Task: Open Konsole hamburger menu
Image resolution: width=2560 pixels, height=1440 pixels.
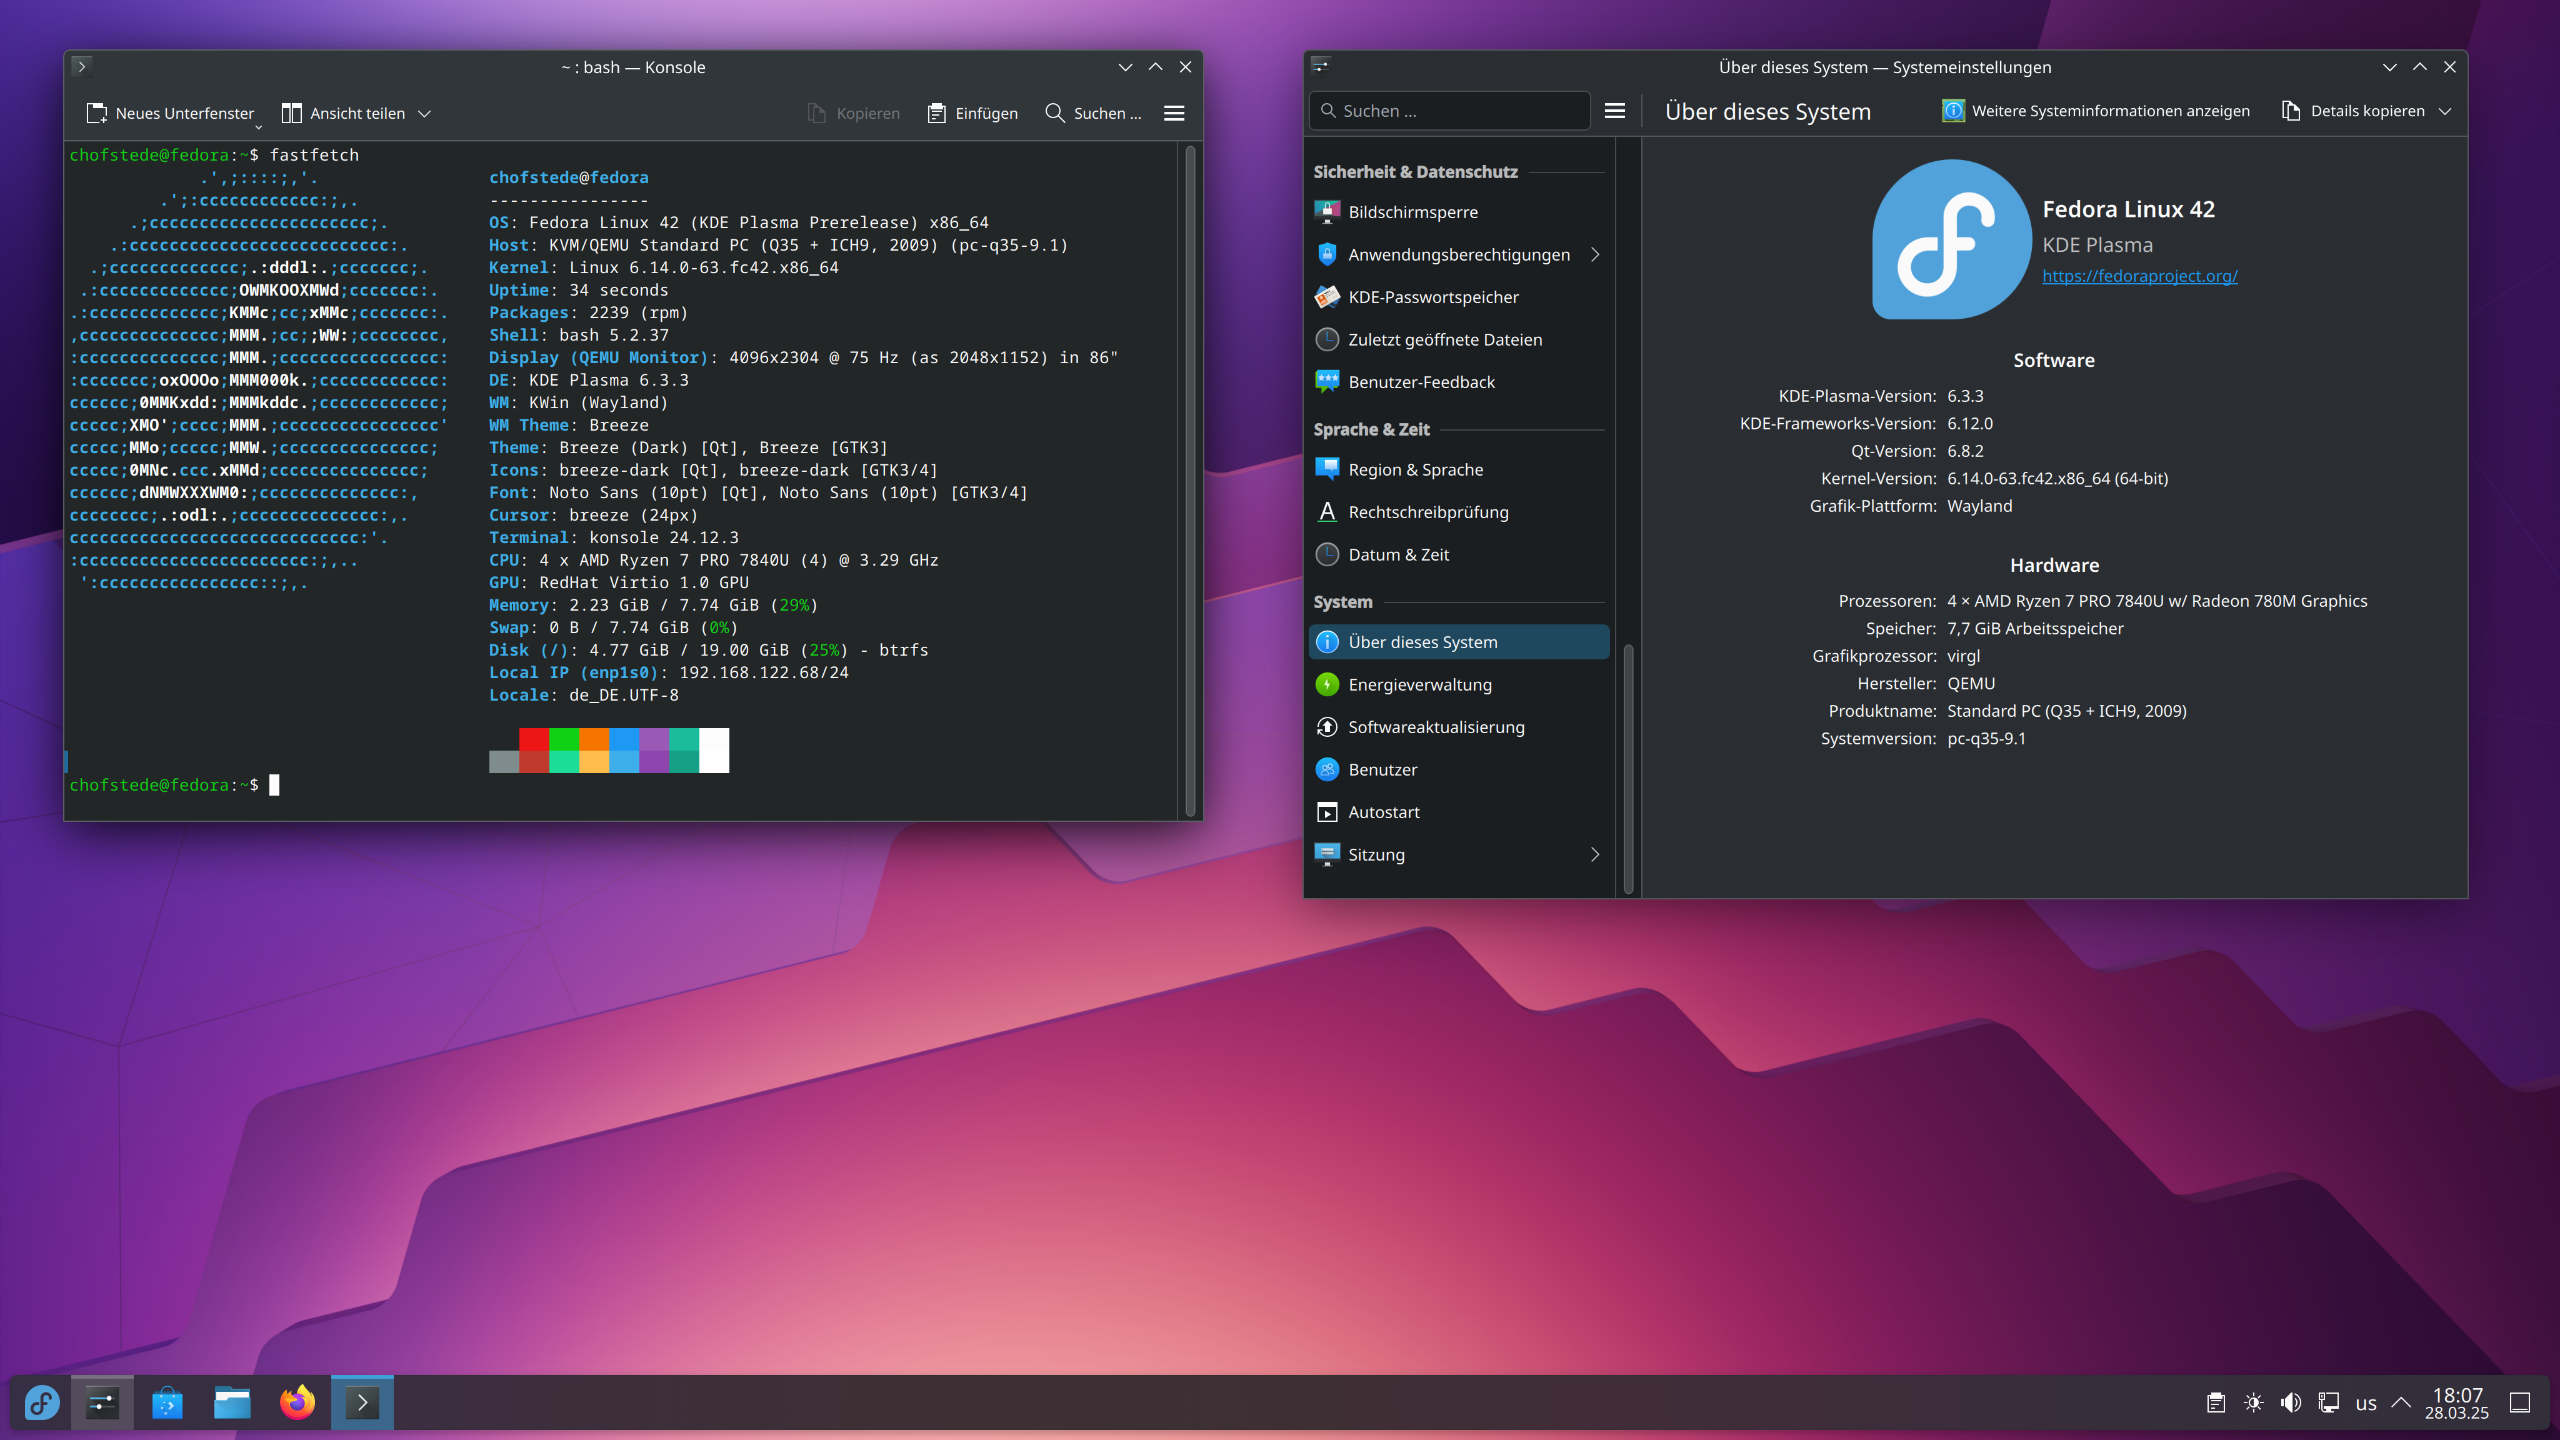Action: tap(1174, 113)
